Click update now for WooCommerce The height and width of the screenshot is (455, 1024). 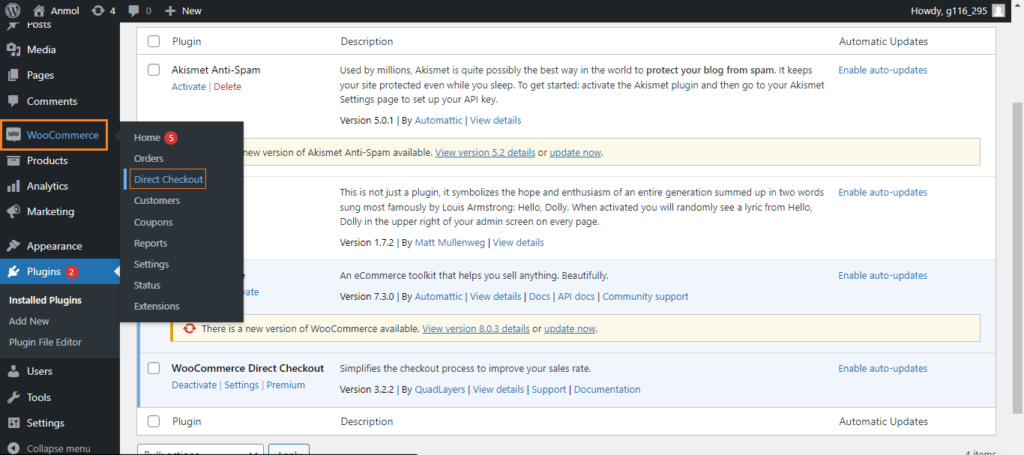click(x=569, y=328)
